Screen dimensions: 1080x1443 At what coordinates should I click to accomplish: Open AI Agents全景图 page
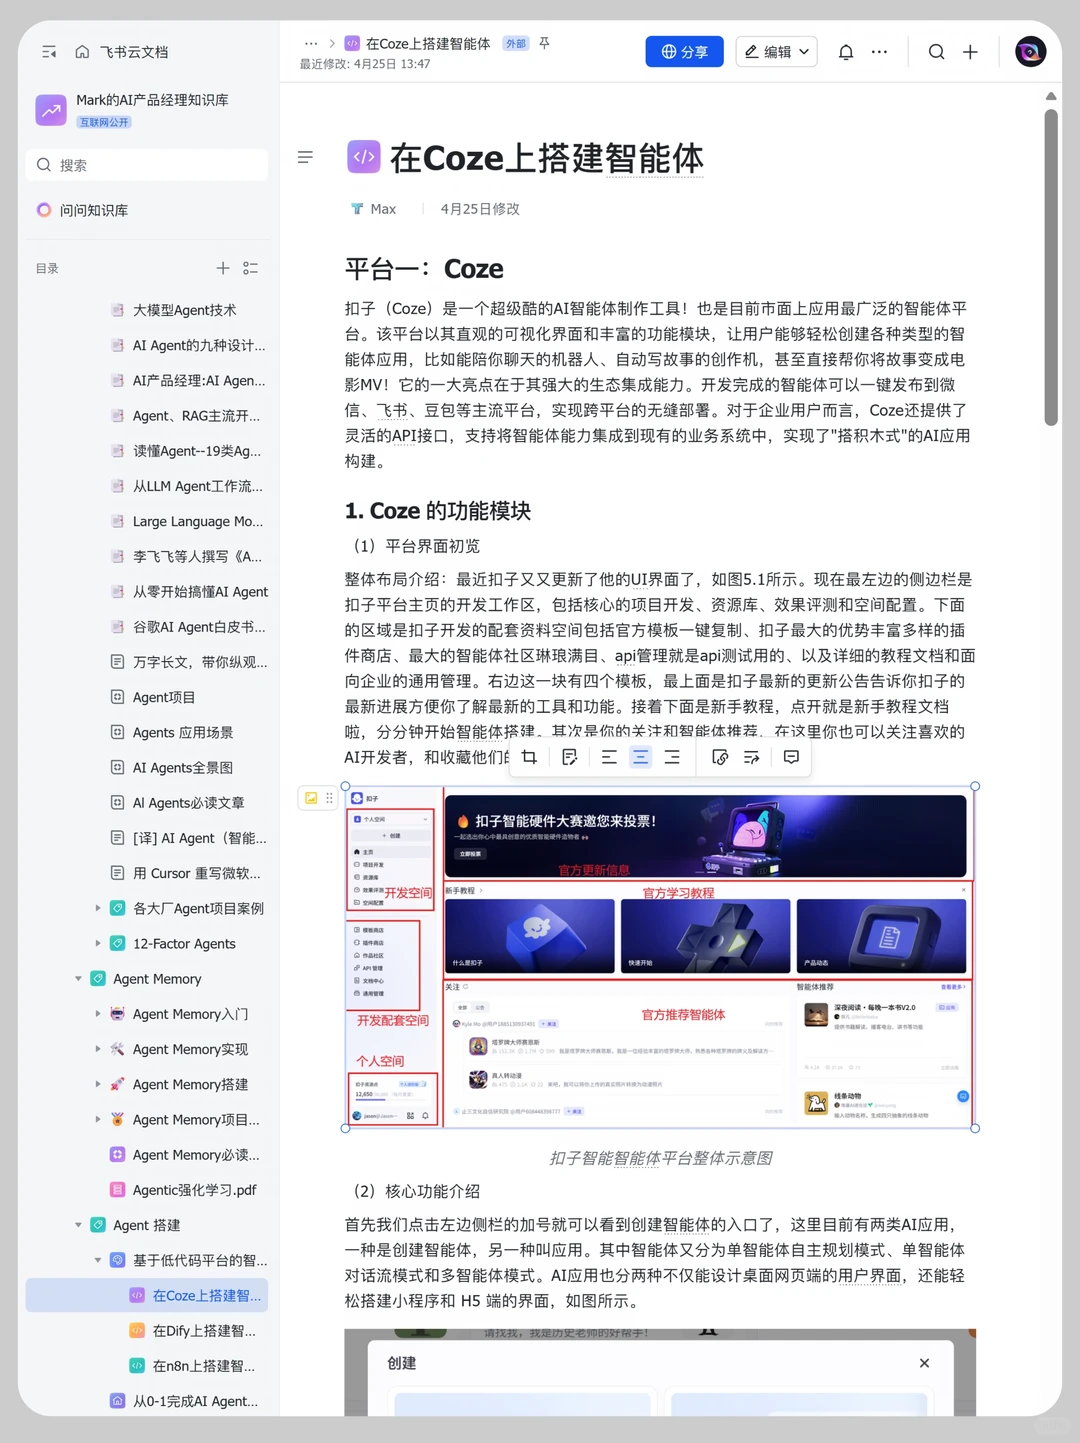tap(183, 767)
